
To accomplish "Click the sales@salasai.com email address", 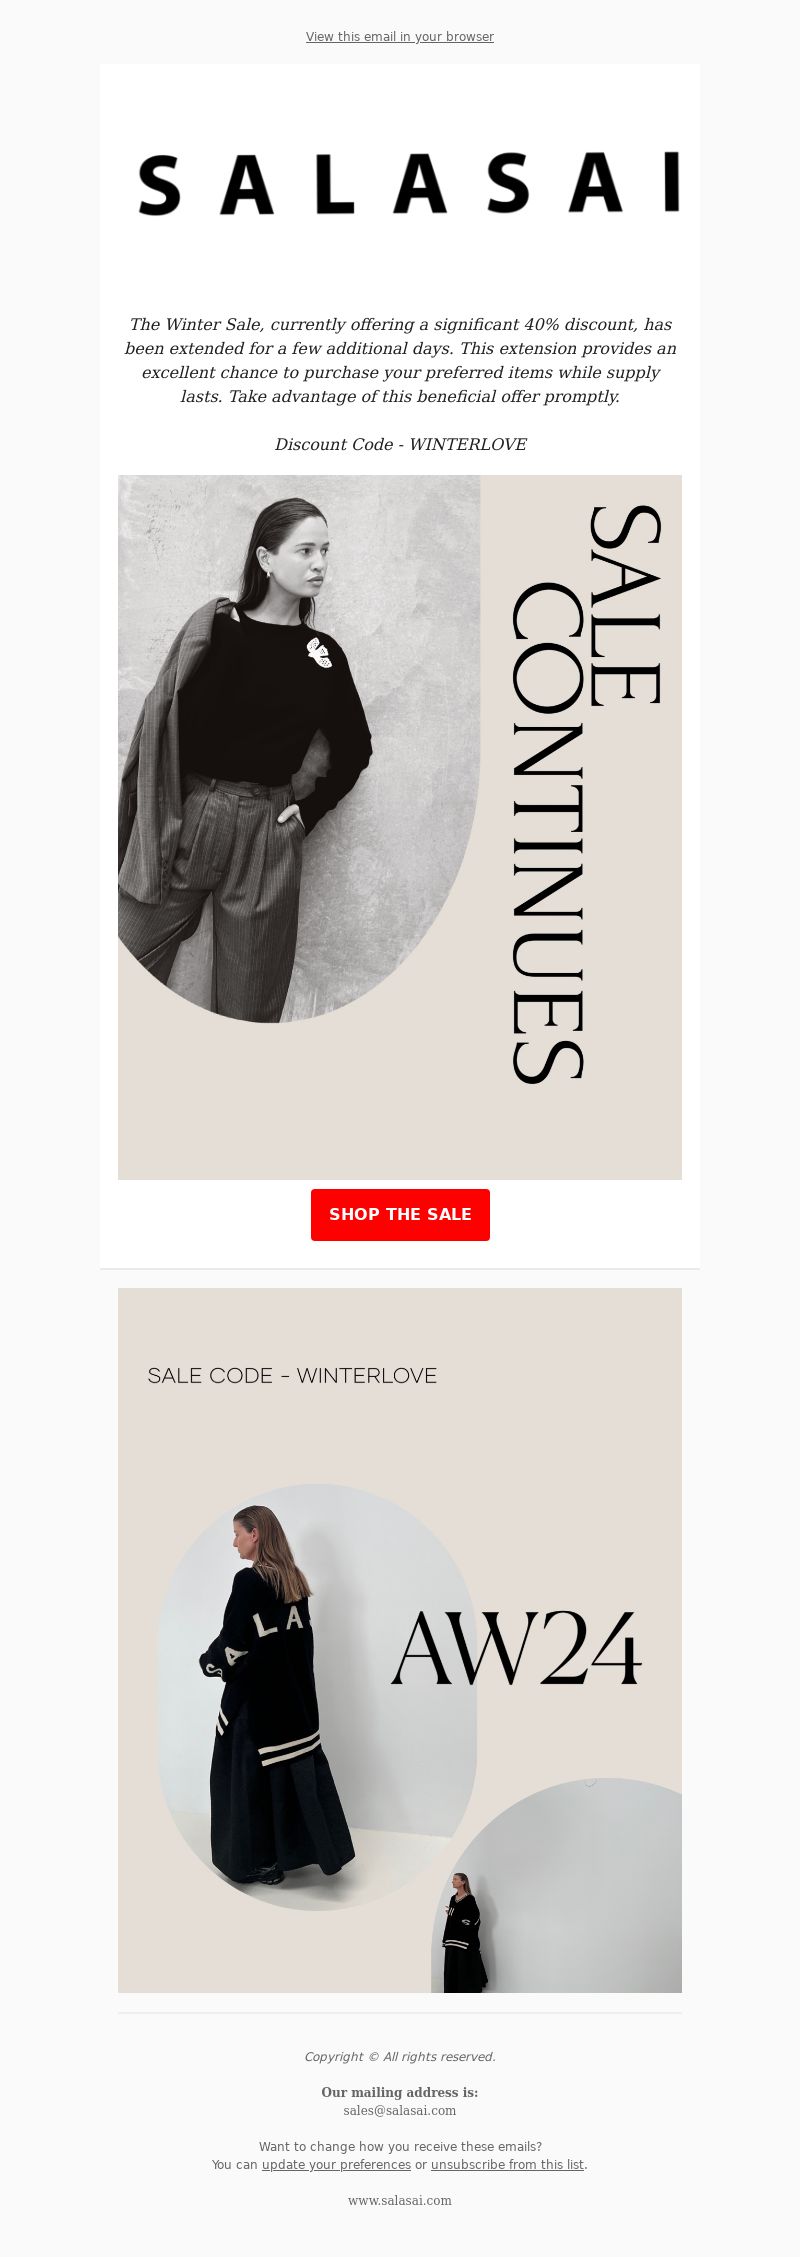I will [x=400, y=2111].
